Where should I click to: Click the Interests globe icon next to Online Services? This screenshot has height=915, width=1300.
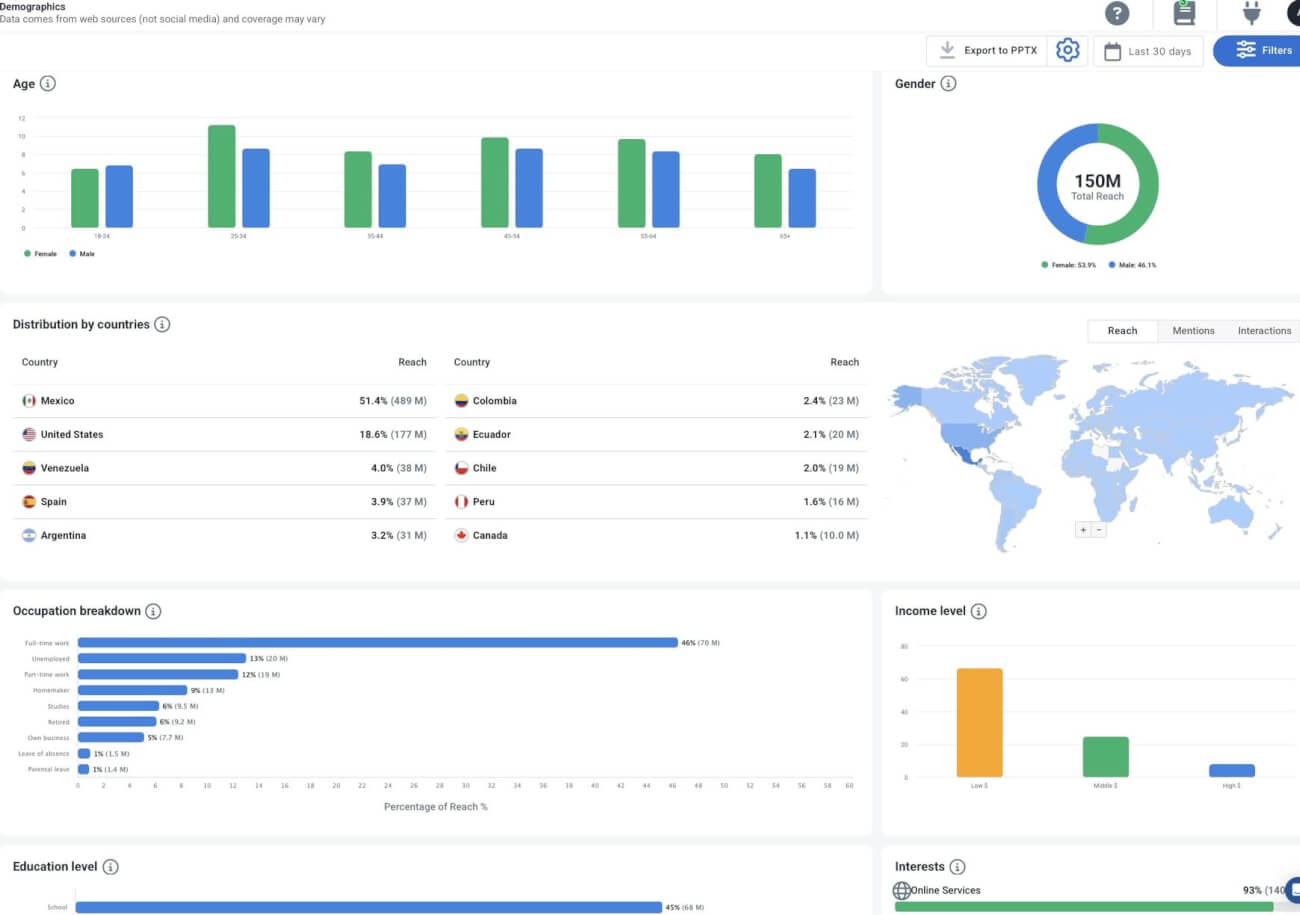click(902, 890)
